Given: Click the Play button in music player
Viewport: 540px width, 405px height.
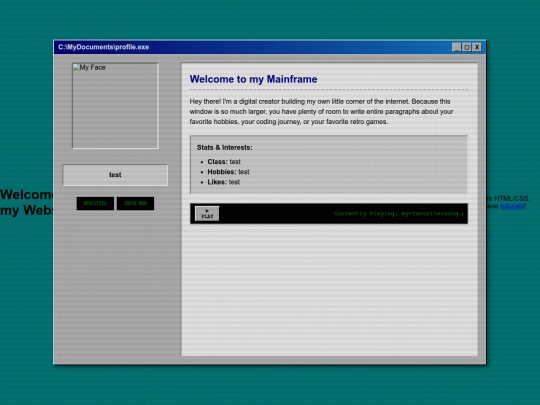Looking at the screenshot, I should coord(207,214).
